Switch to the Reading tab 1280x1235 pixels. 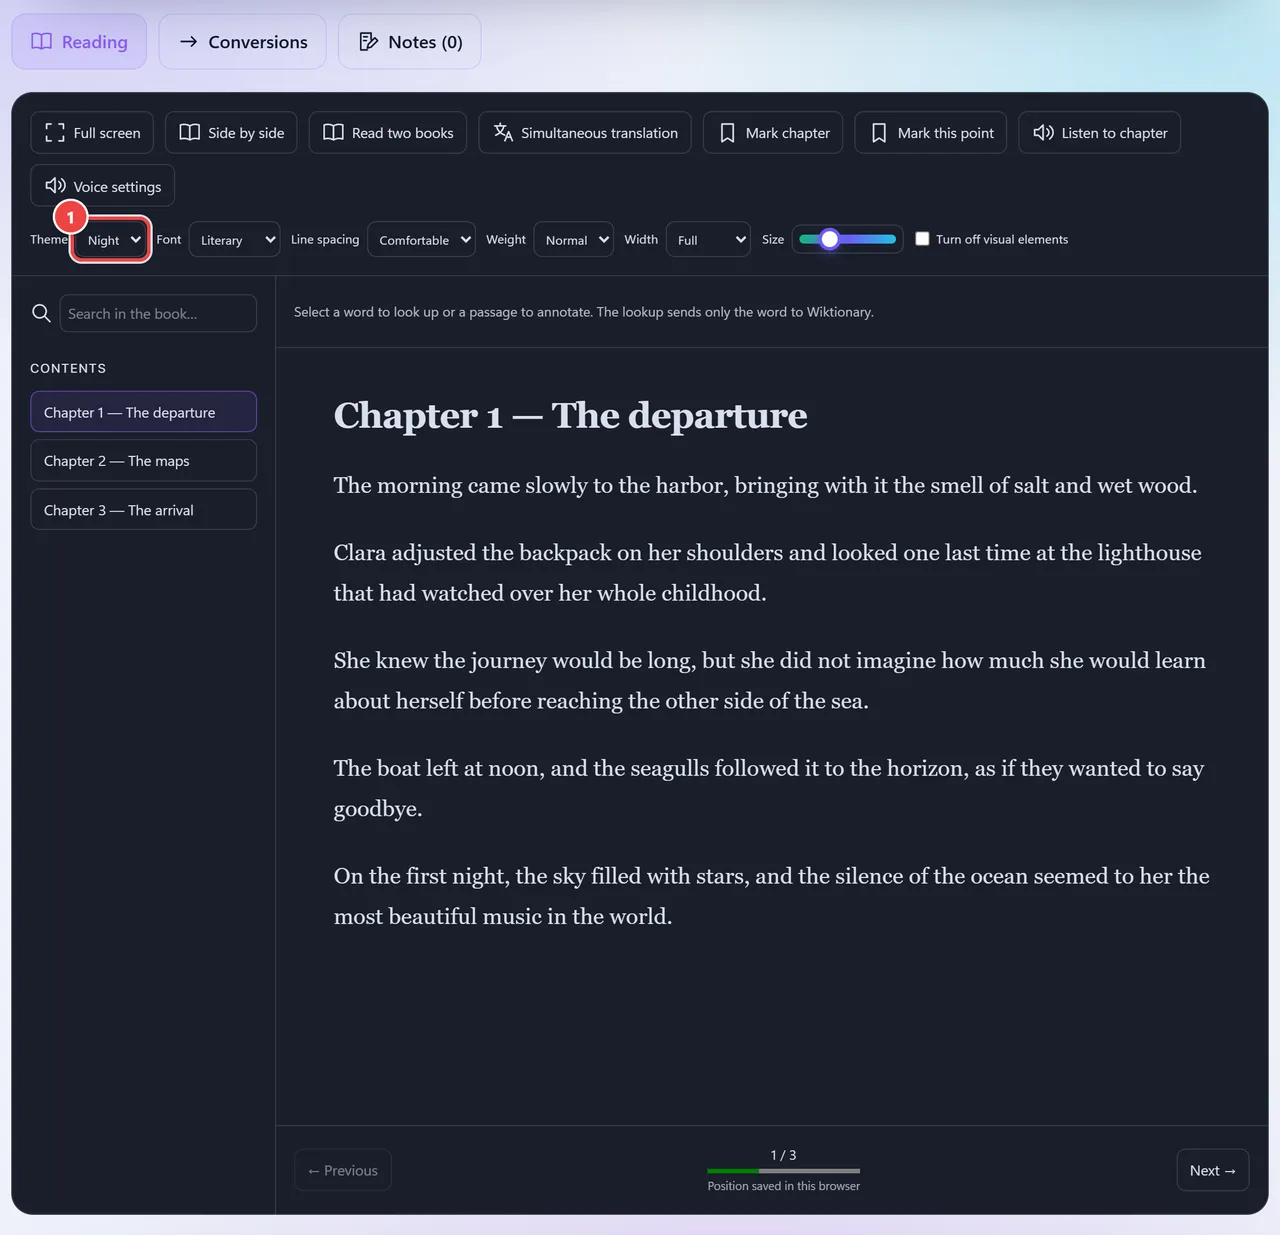[x=79, y=42]
